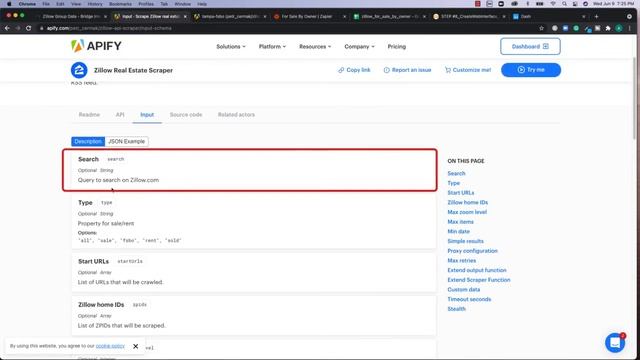Click the Wi-Fi icon in the macOS menu bar
This screenshot has width=640, height=360.
coord(553,4)
